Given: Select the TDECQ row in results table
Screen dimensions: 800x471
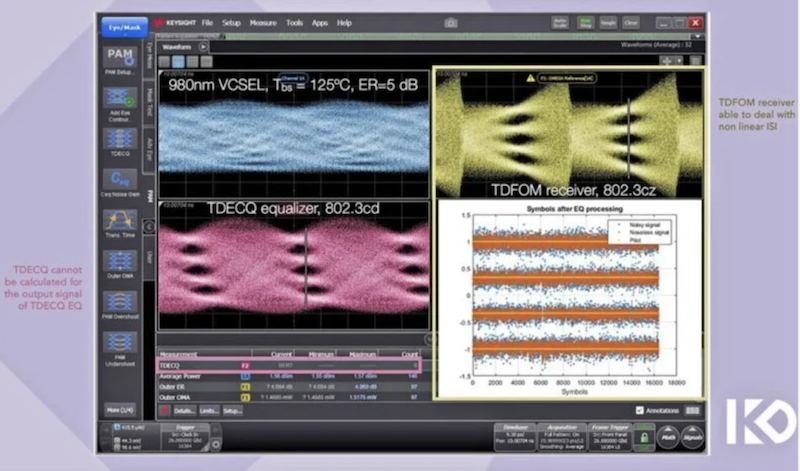Looking at the screenshot, I should pos(288,365).
